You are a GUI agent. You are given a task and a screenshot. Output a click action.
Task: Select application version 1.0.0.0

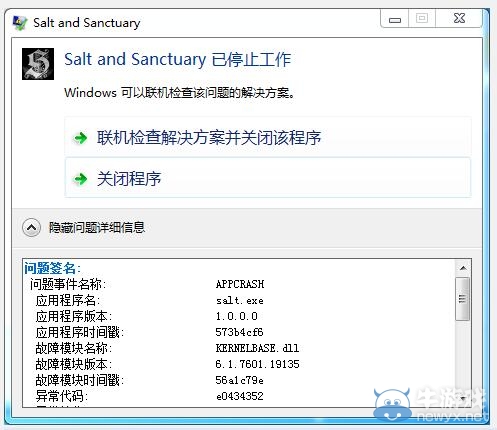pos(237,316)
